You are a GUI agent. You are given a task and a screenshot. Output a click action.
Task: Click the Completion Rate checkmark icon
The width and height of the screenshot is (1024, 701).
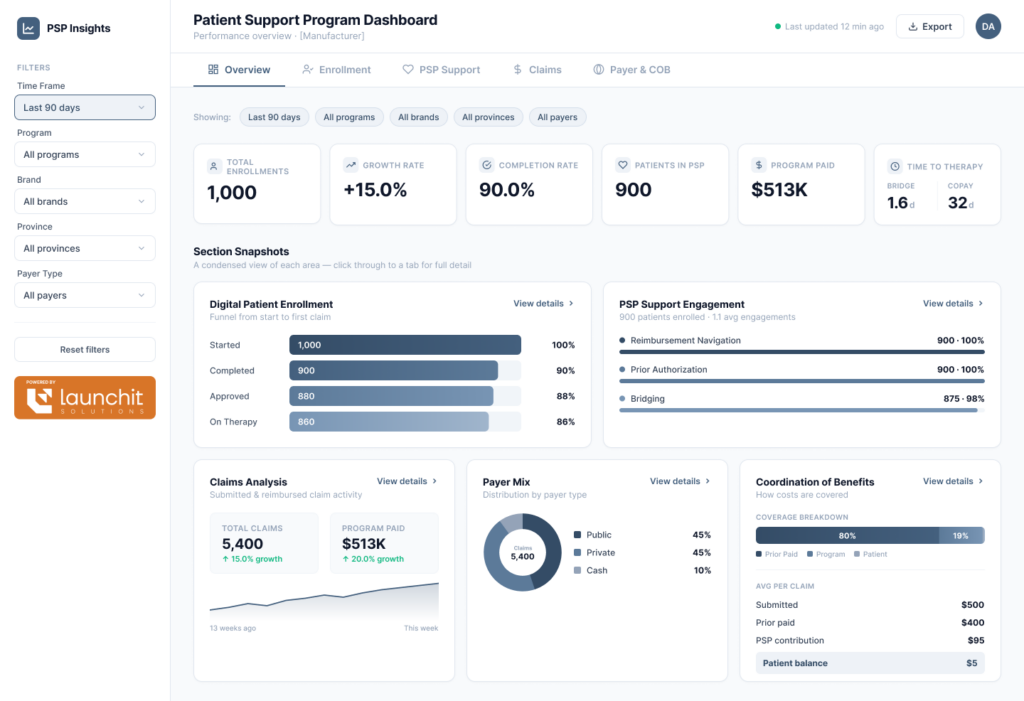click(x=487, y=165)
